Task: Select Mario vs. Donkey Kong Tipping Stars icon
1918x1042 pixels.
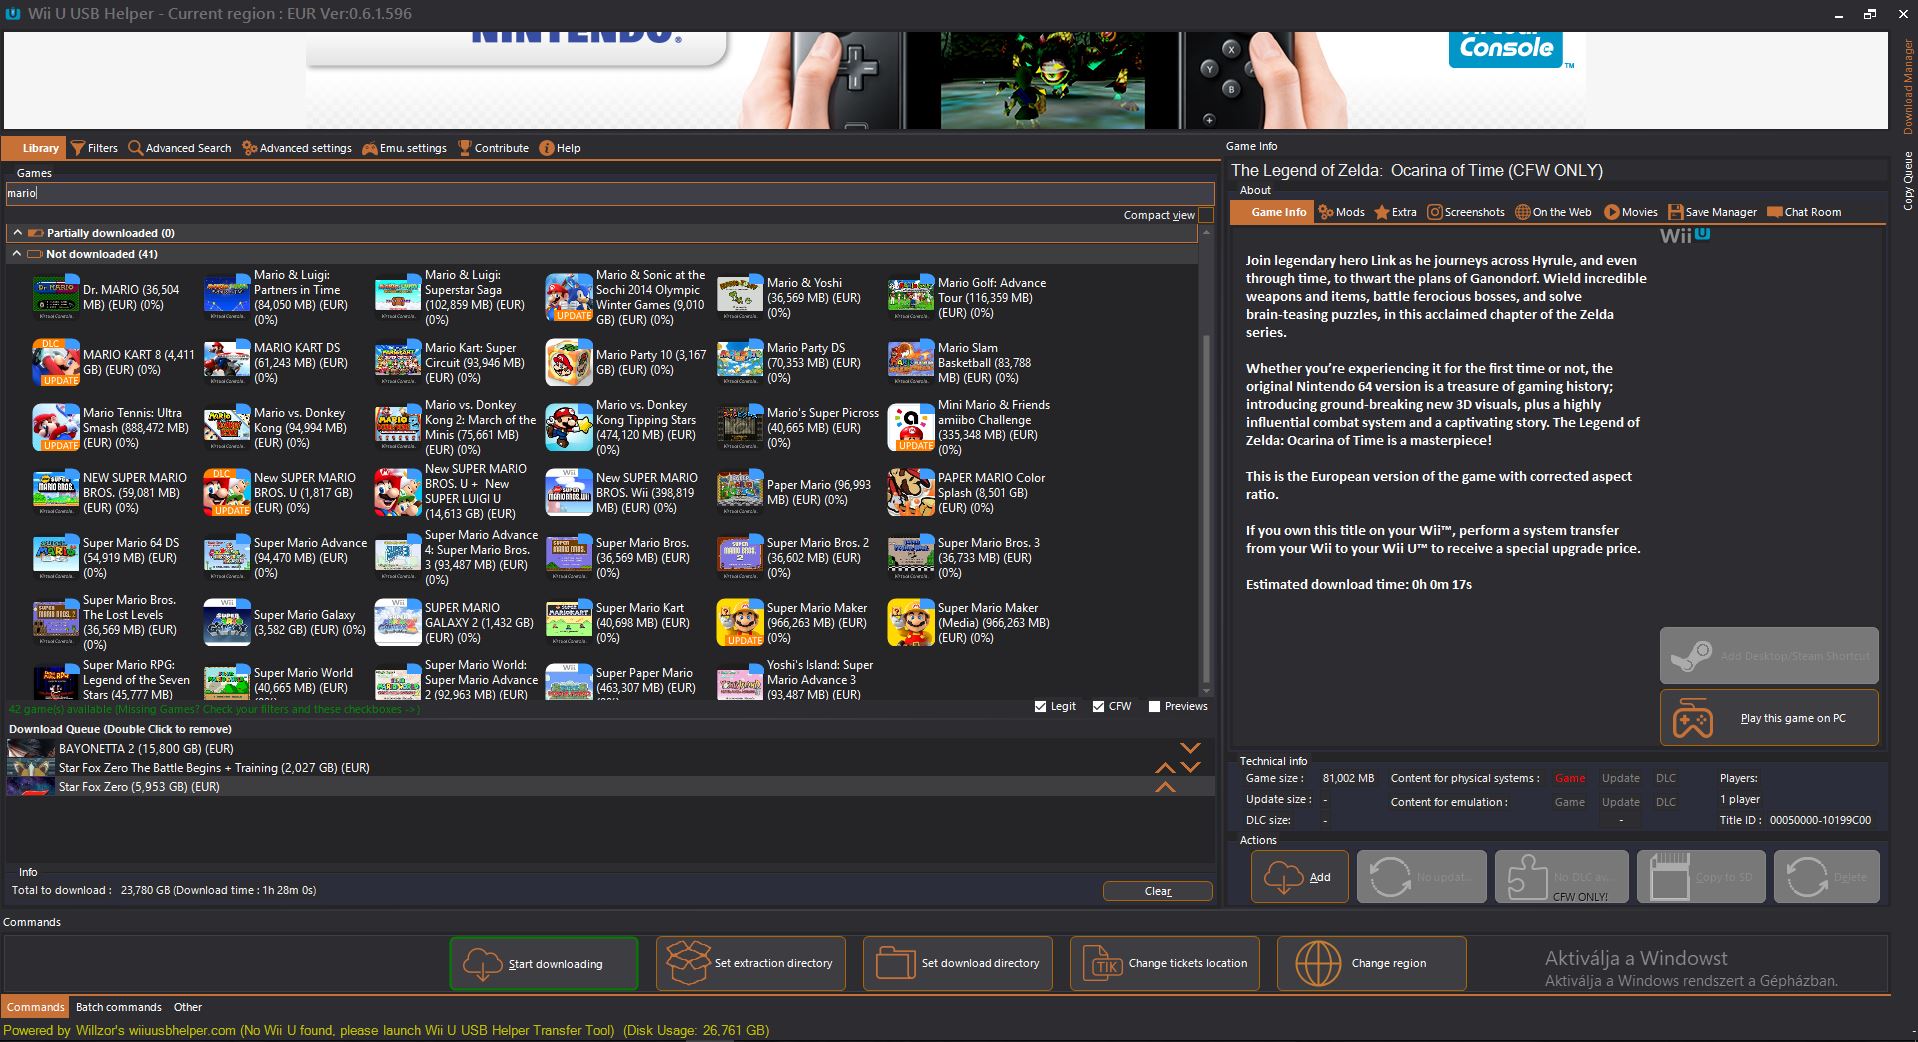Action: click(569, 427)
